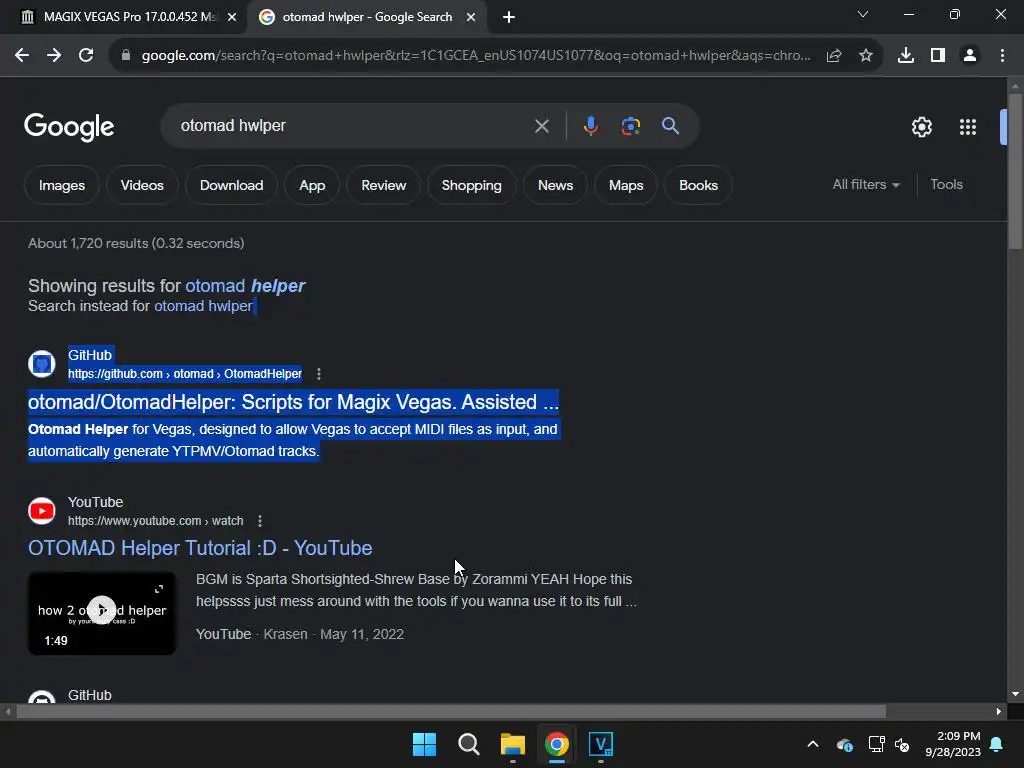Search by image with Google Lens icon
Image resolution: width=1024 pixels, height=768 pixels.
630,126
